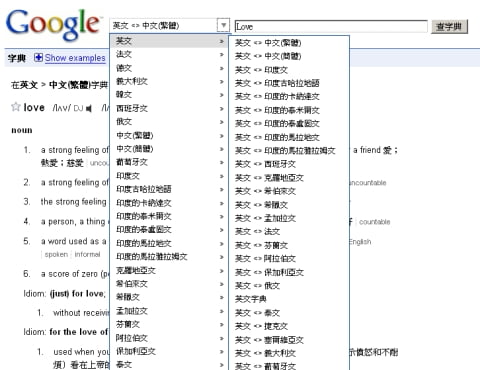Click the search field containing Love
Image resolution: width=480 pixels, height=370 pixels.
coord(331,26)
